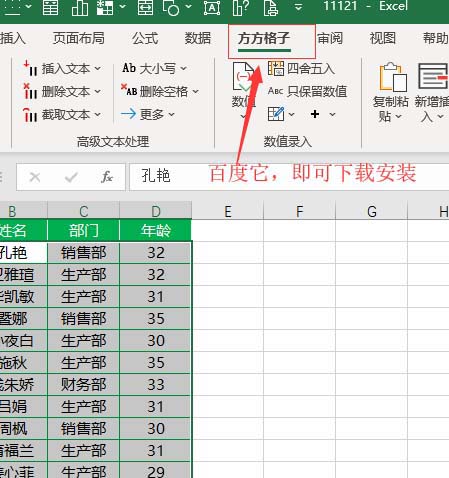Confirm entry with checkmark icon
Viewport: 449px width, 478px height.
[71, 177]
